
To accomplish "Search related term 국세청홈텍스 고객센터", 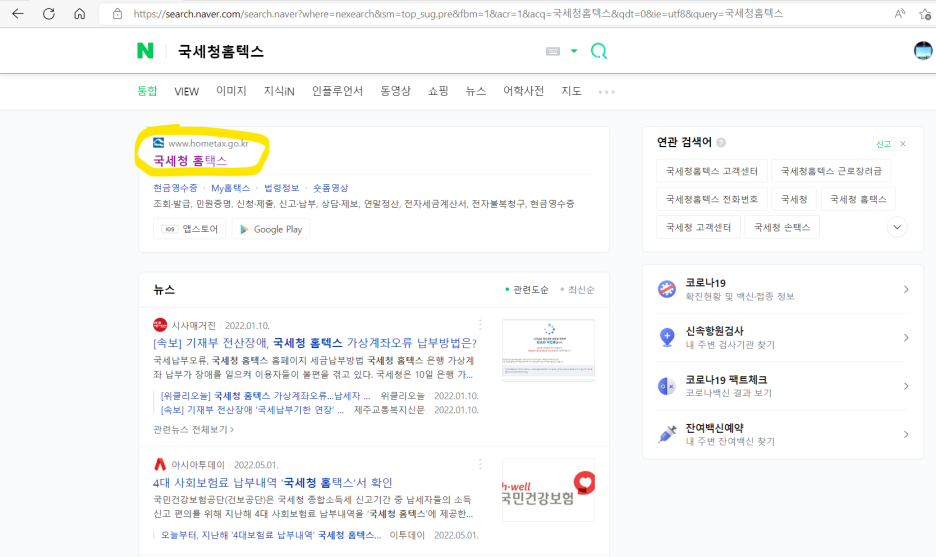I will tap(712, 171).
